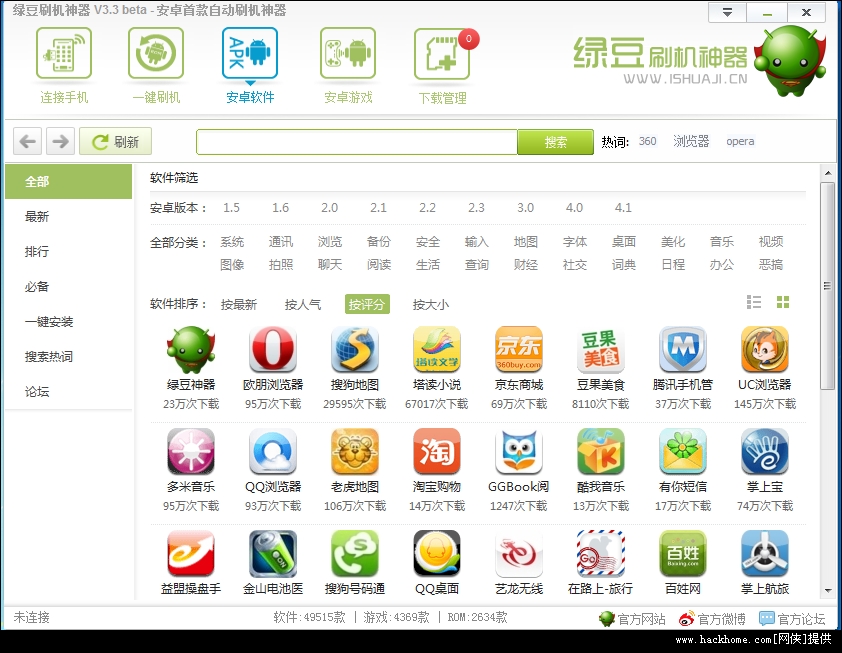The image size is (842, 653).
Task: Sort software by 按评分
Action: (x=367, y=304)
